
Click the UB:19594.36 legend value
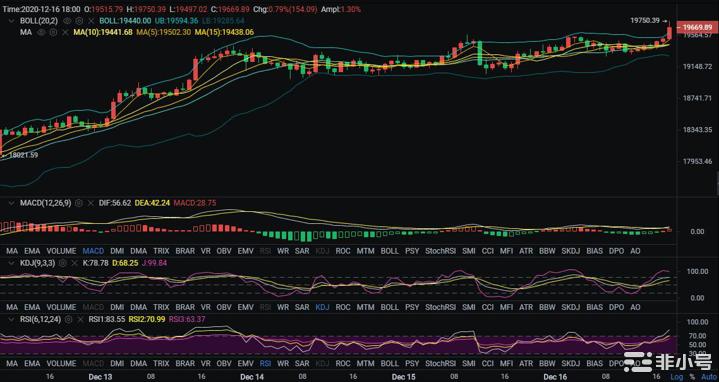[177, 21]
